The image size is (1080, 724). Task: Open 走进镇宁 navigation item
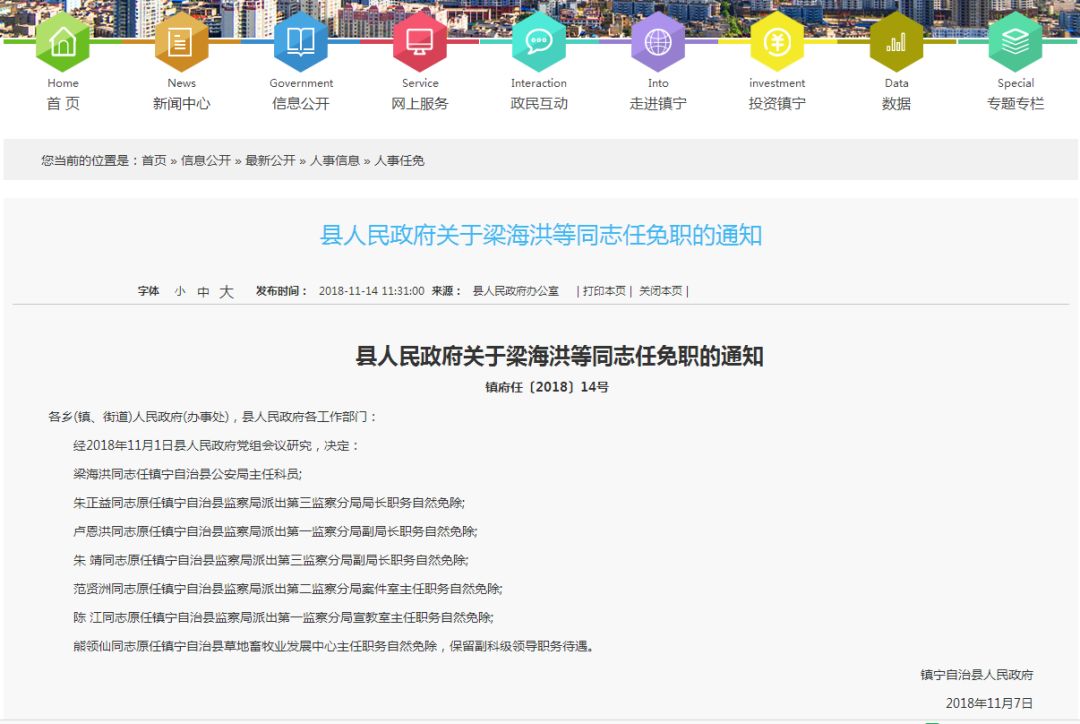tap(658, 104)
